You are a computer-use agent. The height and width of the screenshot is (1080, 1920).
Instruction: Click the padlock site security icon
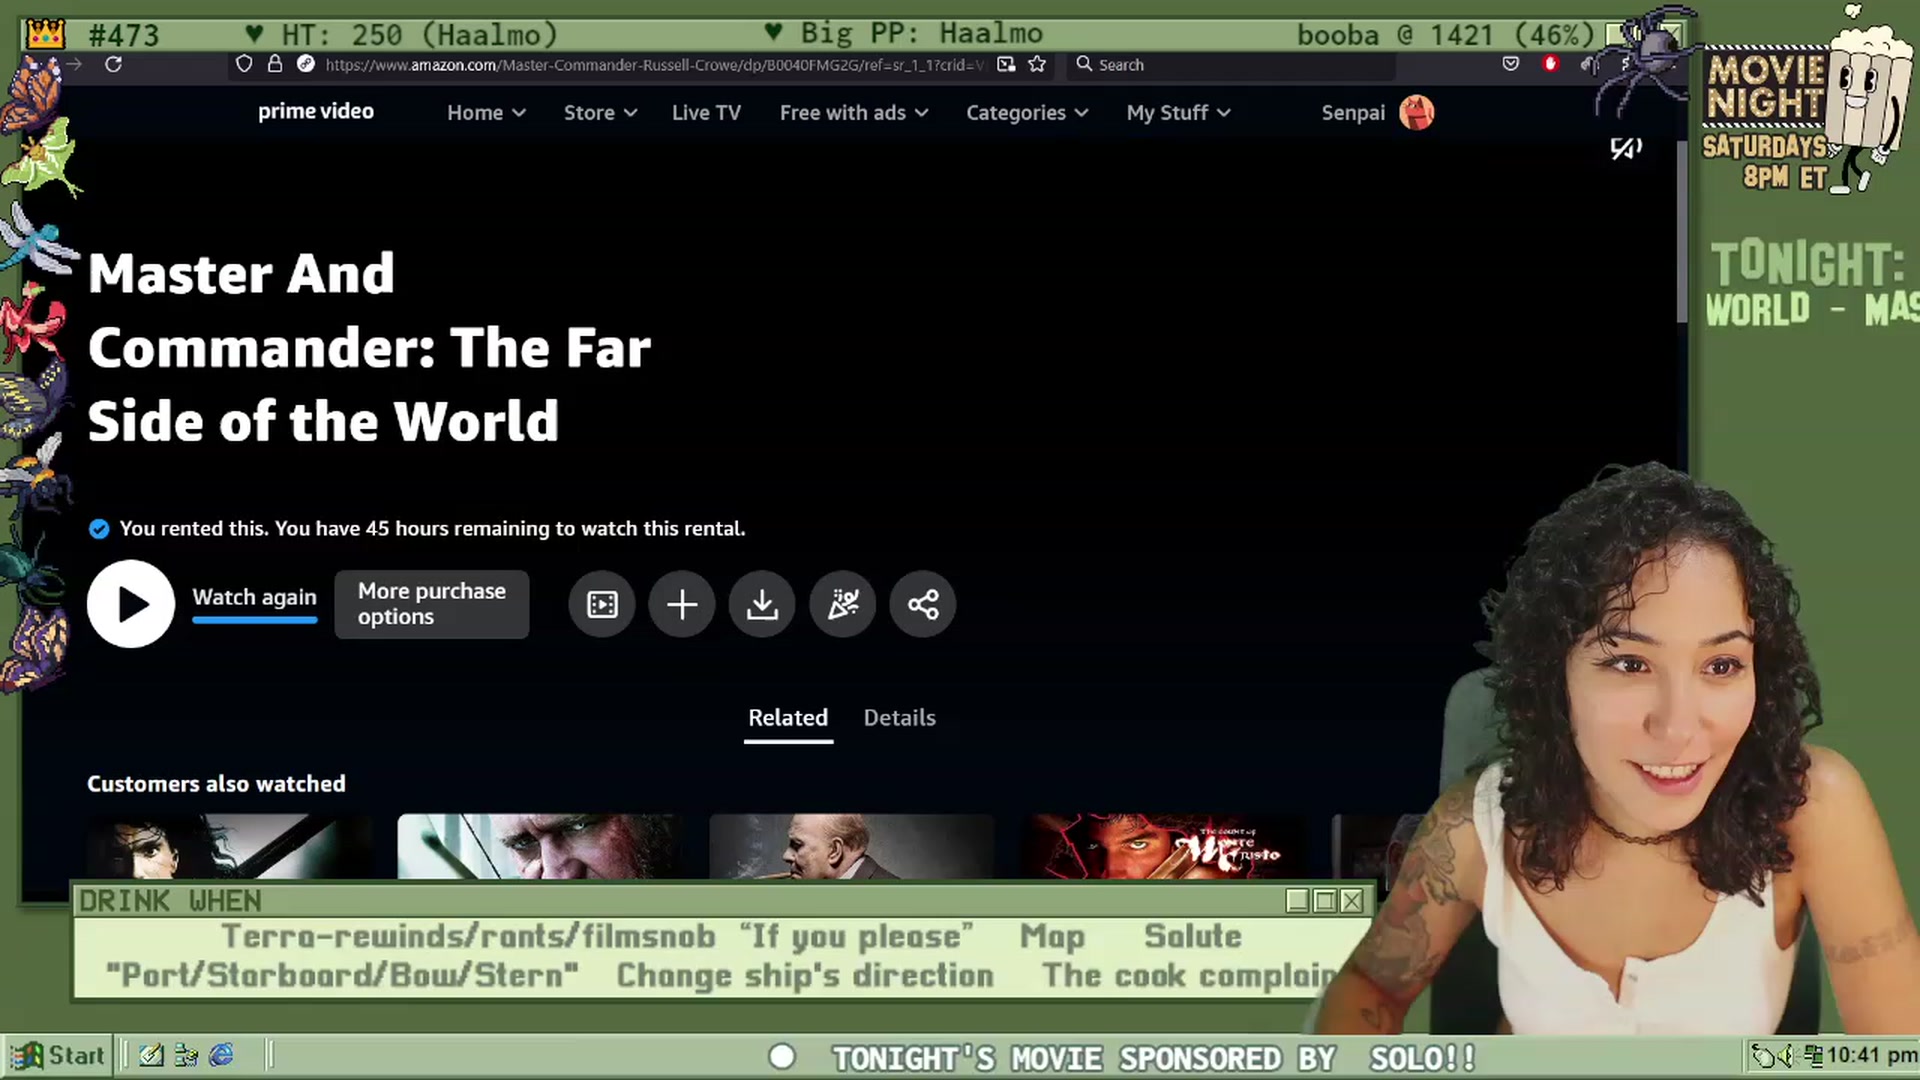(275, 64)
